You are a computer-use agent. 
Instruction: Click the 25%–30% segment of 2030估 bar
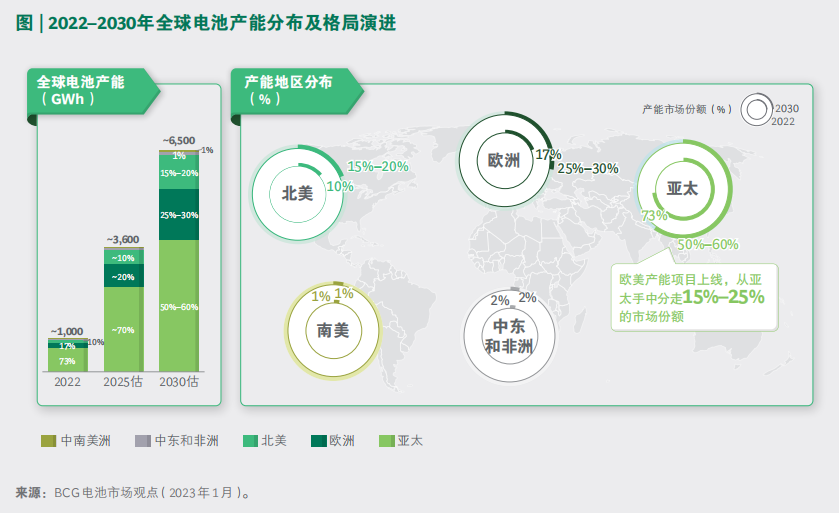click(179, 215)
